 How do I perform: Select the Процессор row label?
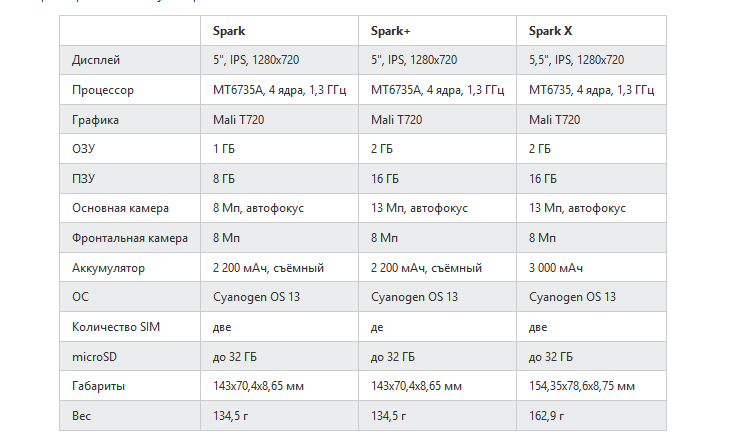pyautogui.click(x=103, y=90)
